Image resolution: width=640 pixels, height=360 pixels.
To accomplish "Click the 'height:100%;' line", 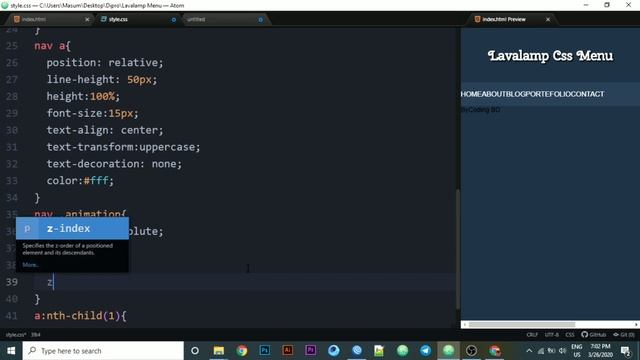I will click(x=83, y=96).
